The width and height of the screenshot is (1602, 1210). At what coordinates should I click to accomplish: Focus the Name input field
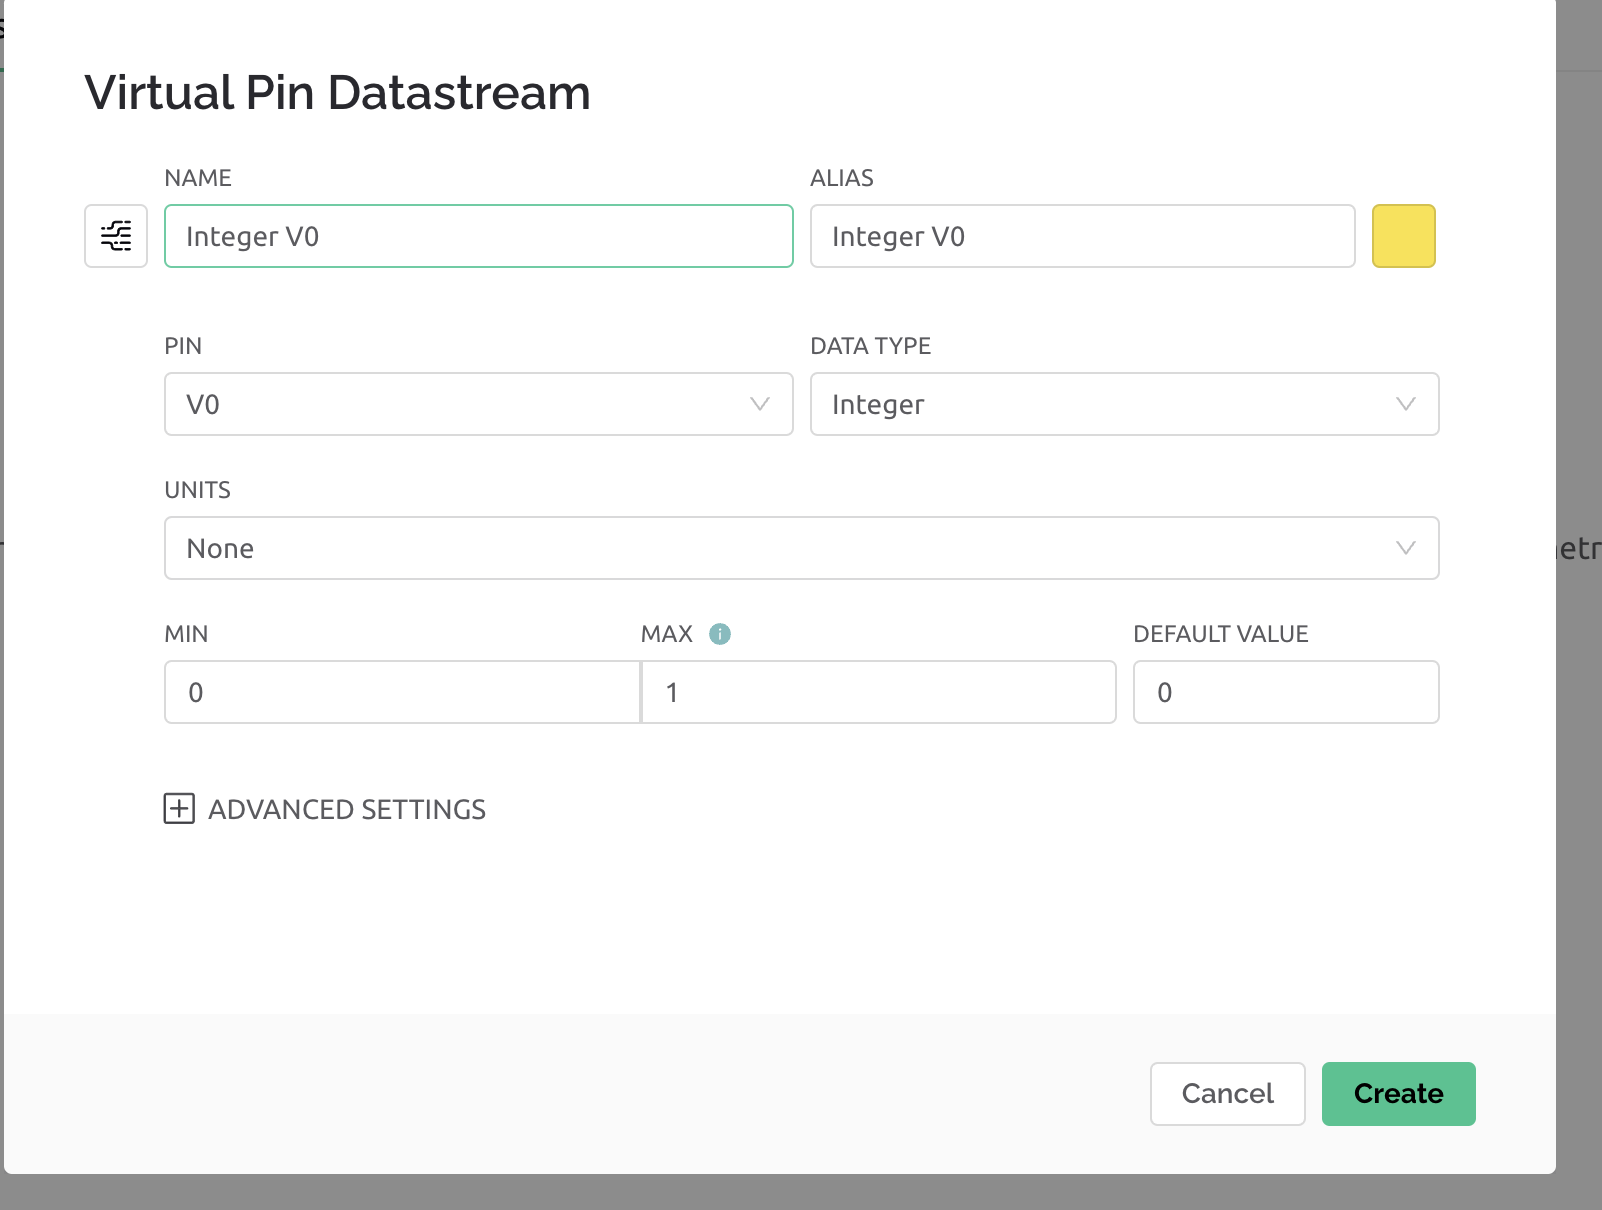click(478, 236)
